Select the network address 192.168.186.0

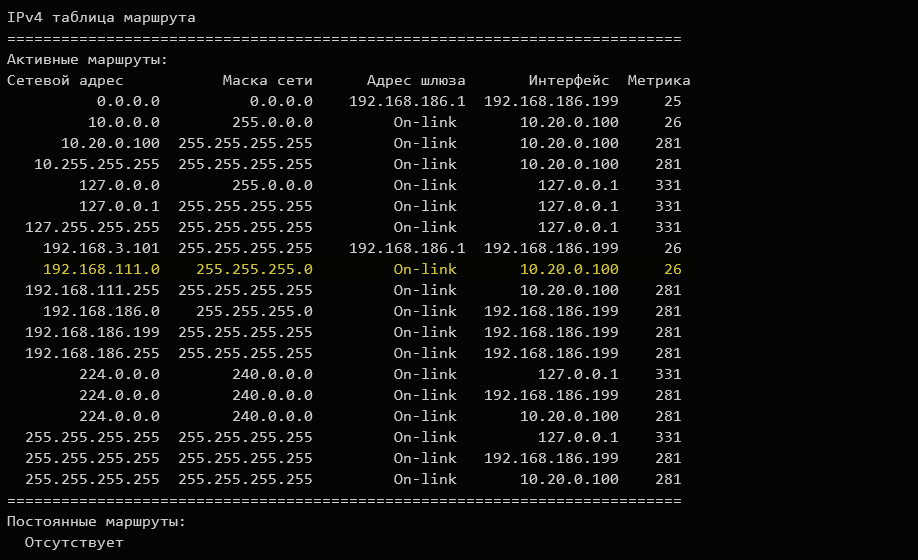click(x=101, y=312)
